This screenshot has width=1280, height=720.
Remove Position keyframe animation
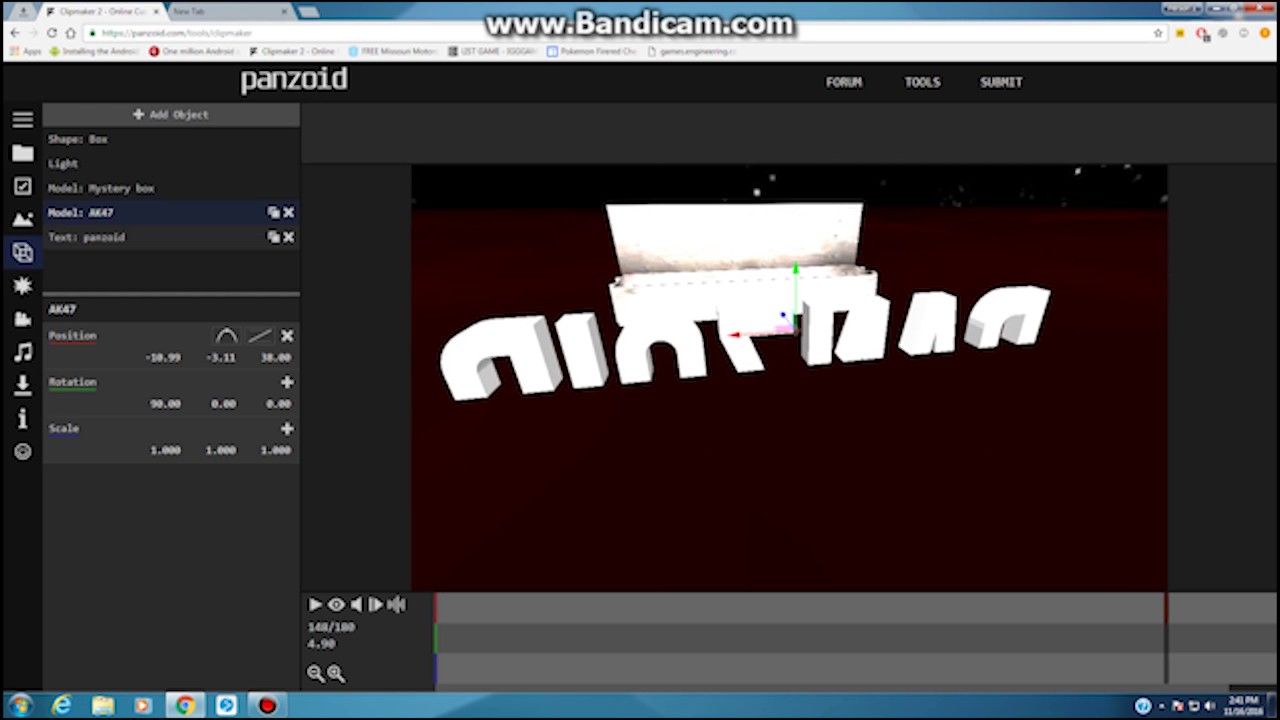[287, 336]
